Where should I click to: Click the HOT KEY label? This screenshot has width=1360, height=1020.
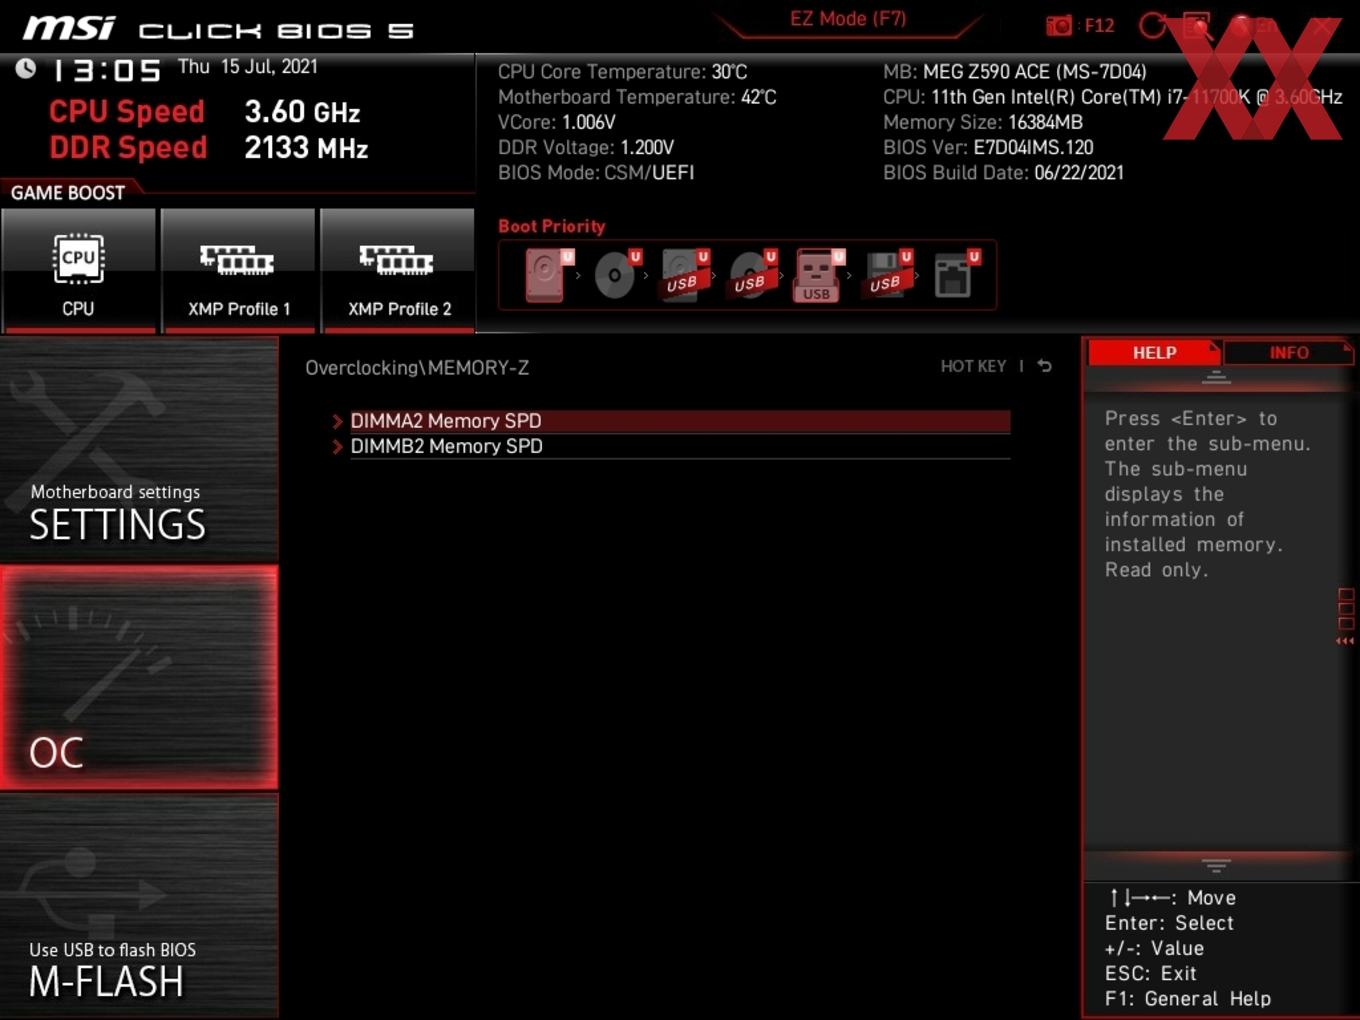coord(973,366)
